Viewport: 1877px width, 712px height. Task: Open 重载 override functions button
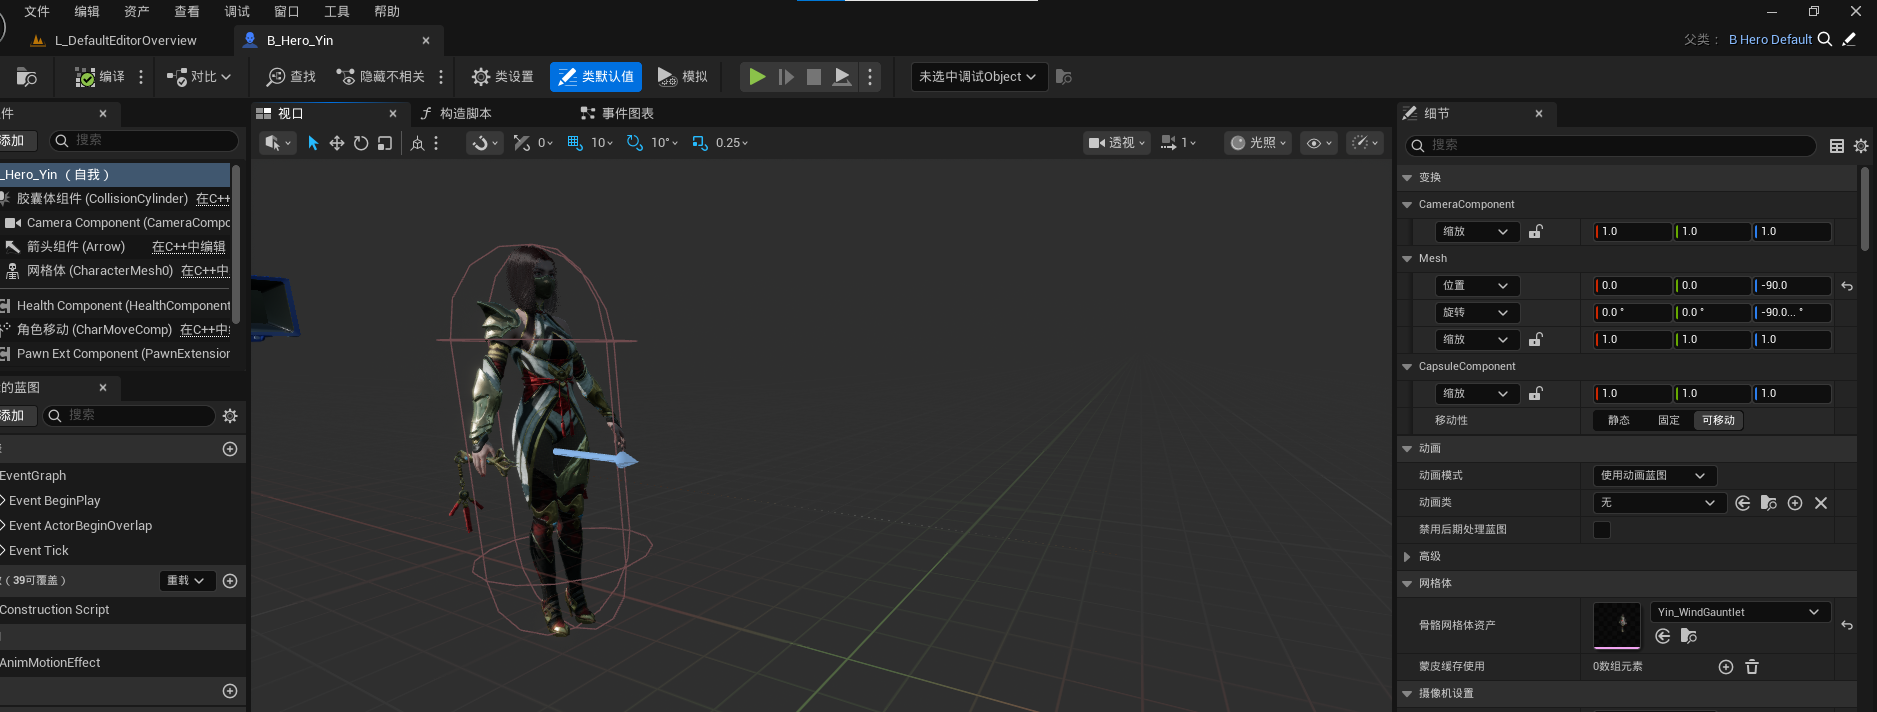(187, 580)
